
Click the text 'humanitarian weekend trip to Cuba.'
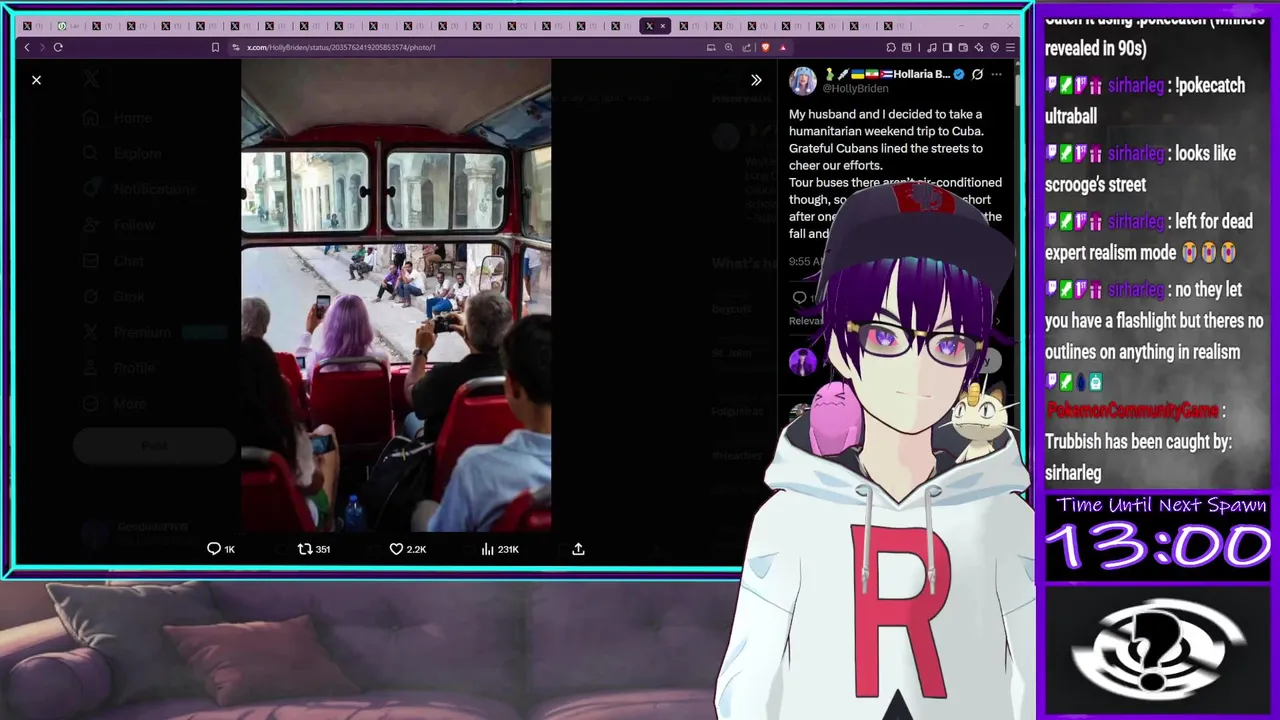coord(886,131)
